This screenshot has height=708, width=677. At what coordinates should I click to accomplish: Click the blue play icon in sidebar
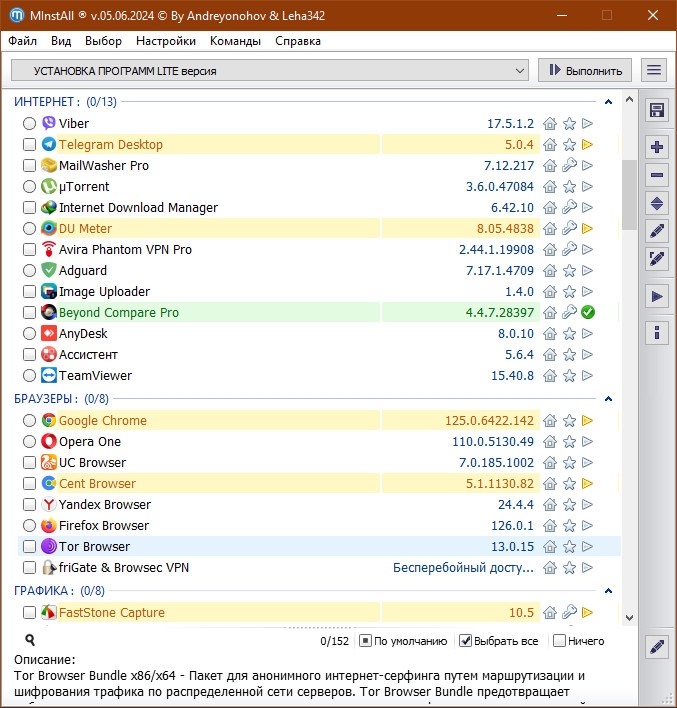coord(657,297)
